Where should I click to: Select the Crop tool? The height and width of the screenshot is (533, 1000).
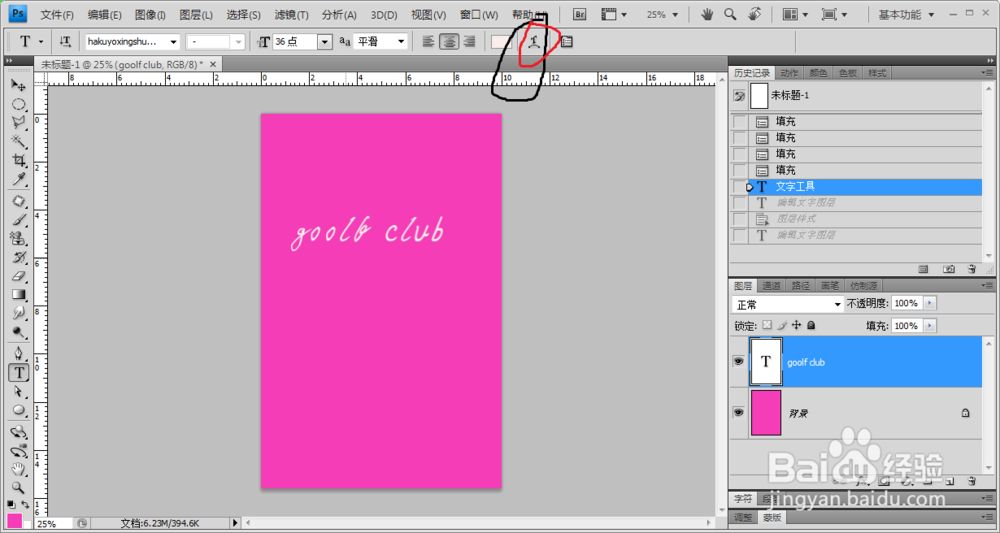[x=18, y=160]
